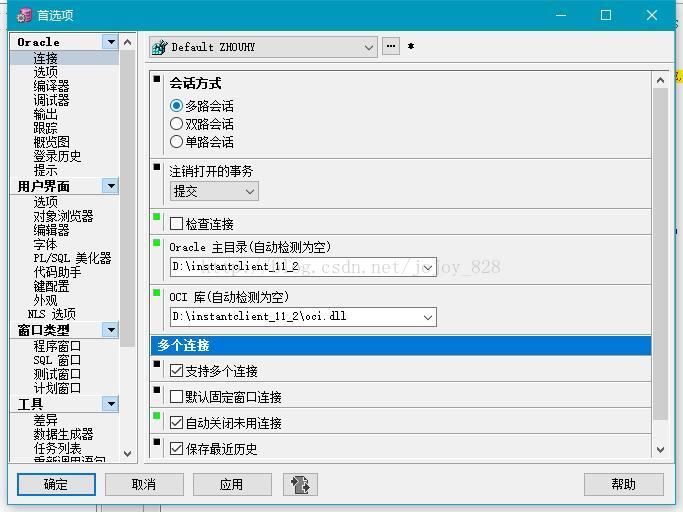
Task: Open 测试窗口 preferences page
Action: click(57, 374)
